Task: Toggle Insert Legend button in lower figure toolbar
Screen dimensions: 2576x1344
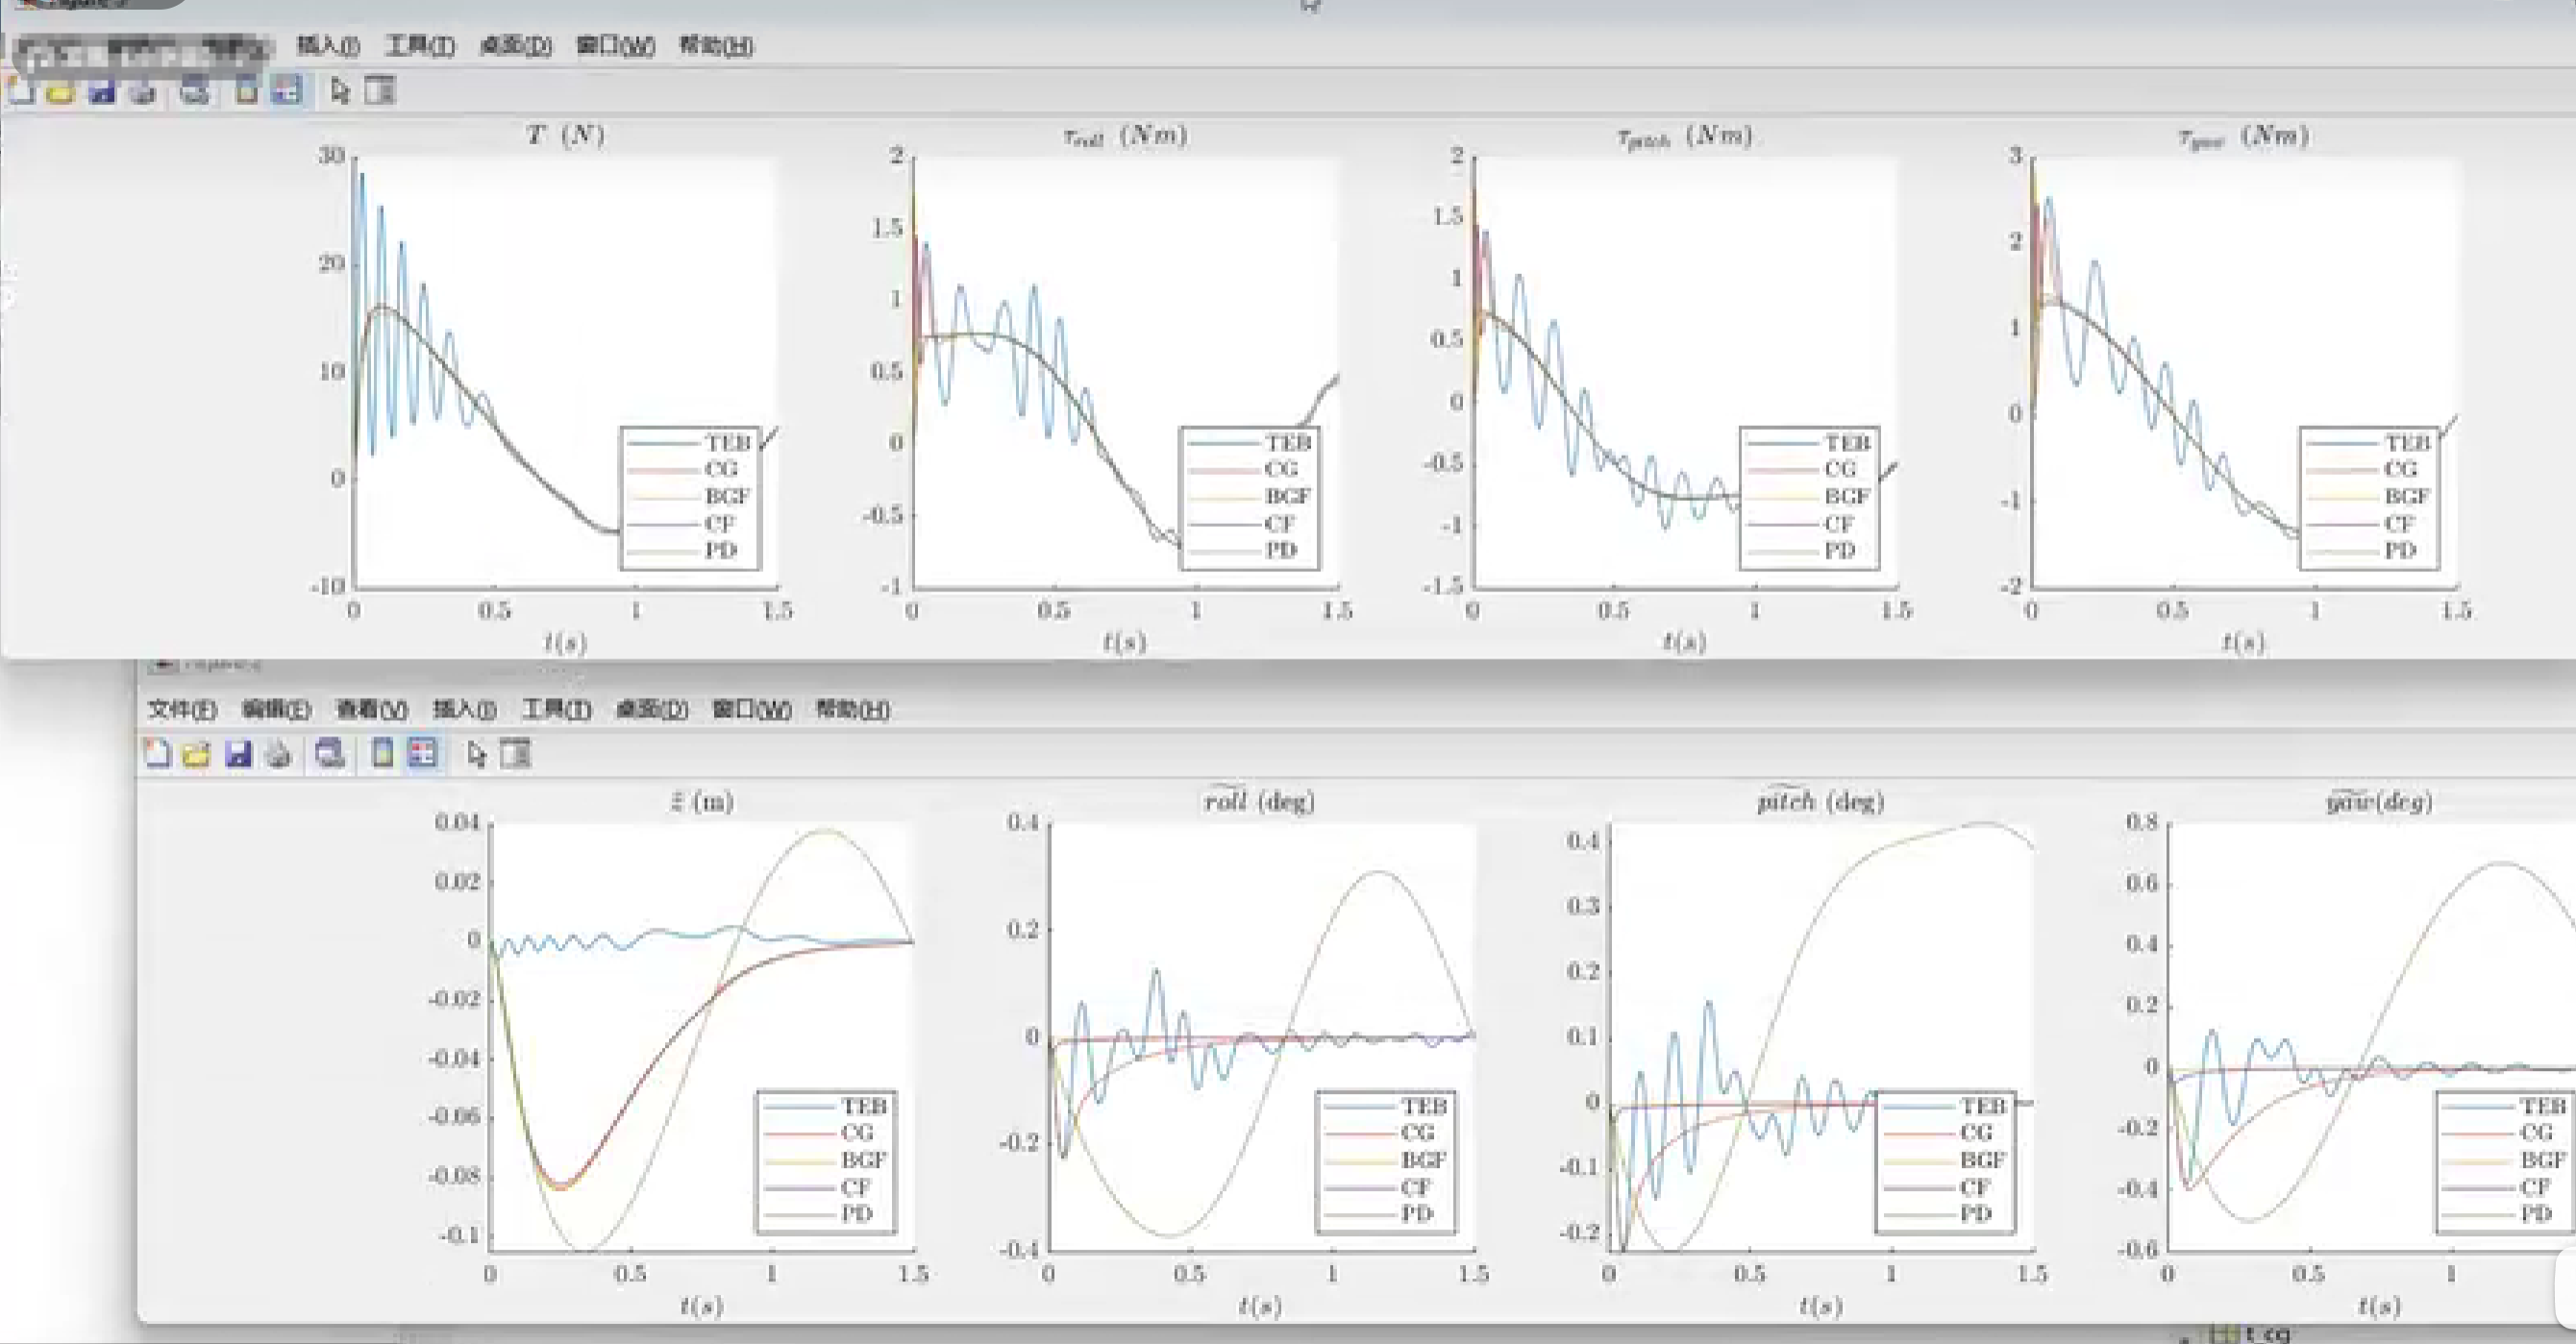Action: click(x=423, y=753)
